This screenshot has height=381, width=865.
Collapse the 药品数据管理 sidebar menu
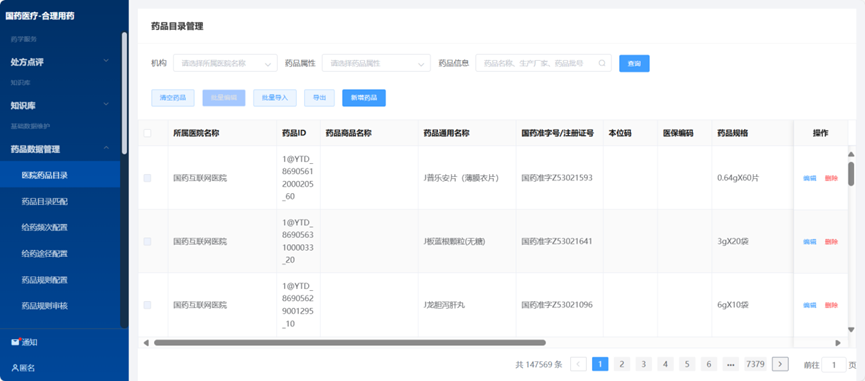tap(60, 149)
